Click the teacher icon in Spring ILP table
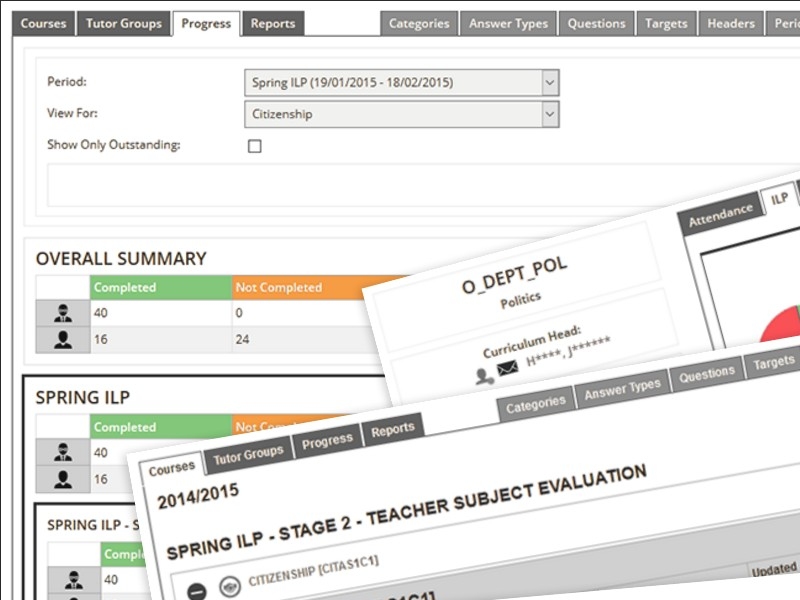 (62, 453)
